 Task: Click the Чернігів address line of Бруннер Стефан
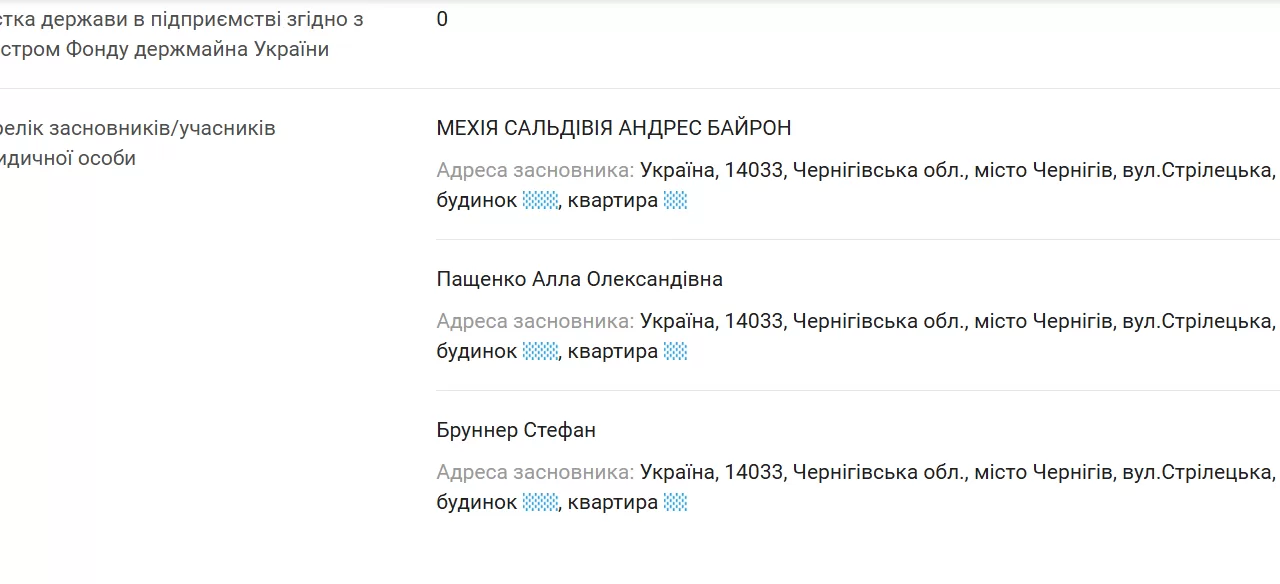(x=957, y=472)
